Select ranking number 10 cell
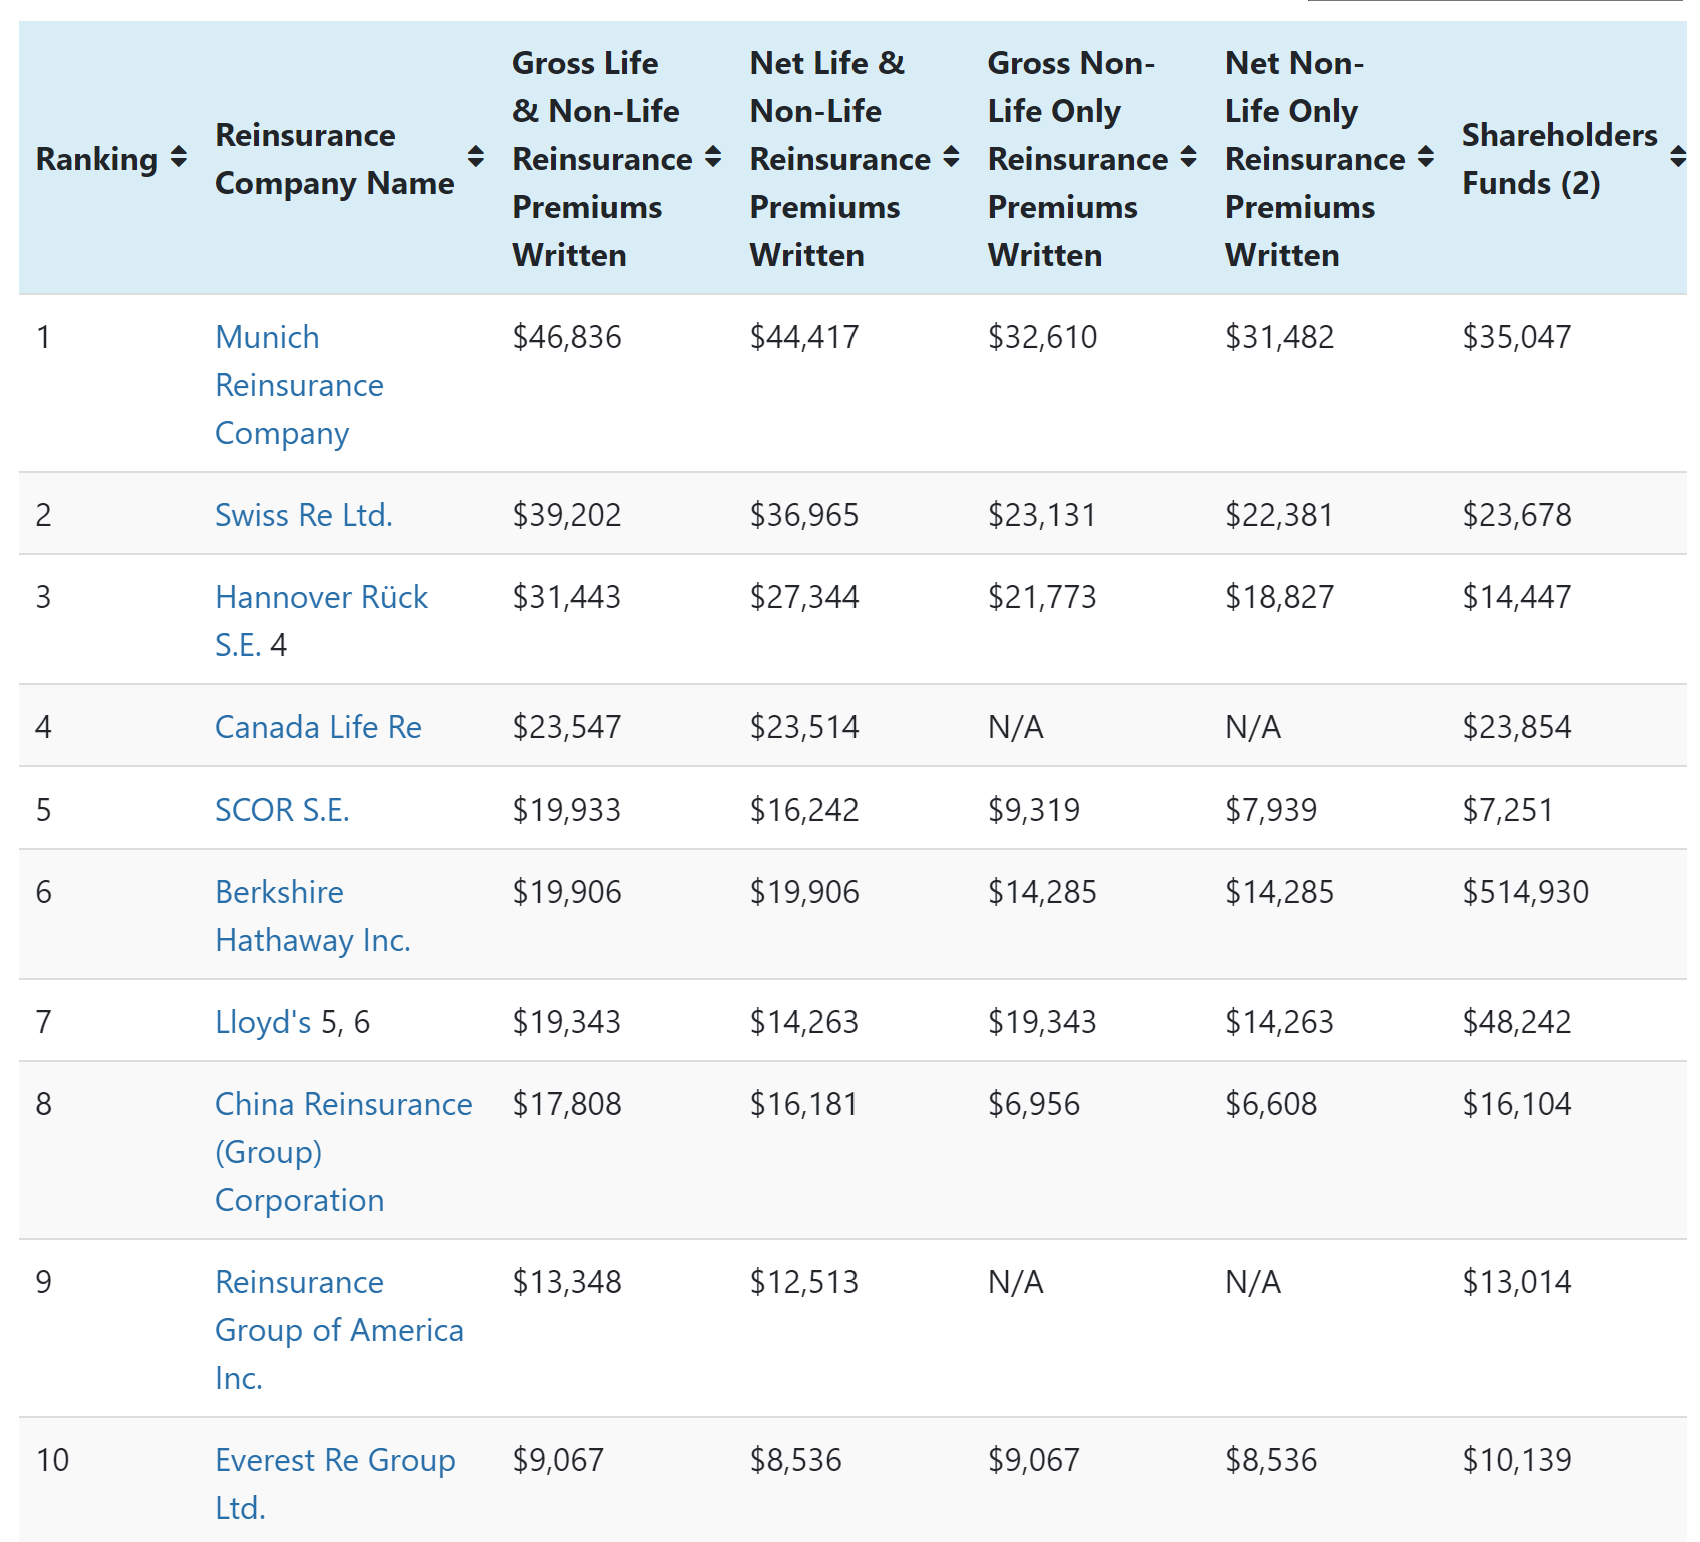Viewport: 1700px width, 1542px height. tap(53, 1460)
